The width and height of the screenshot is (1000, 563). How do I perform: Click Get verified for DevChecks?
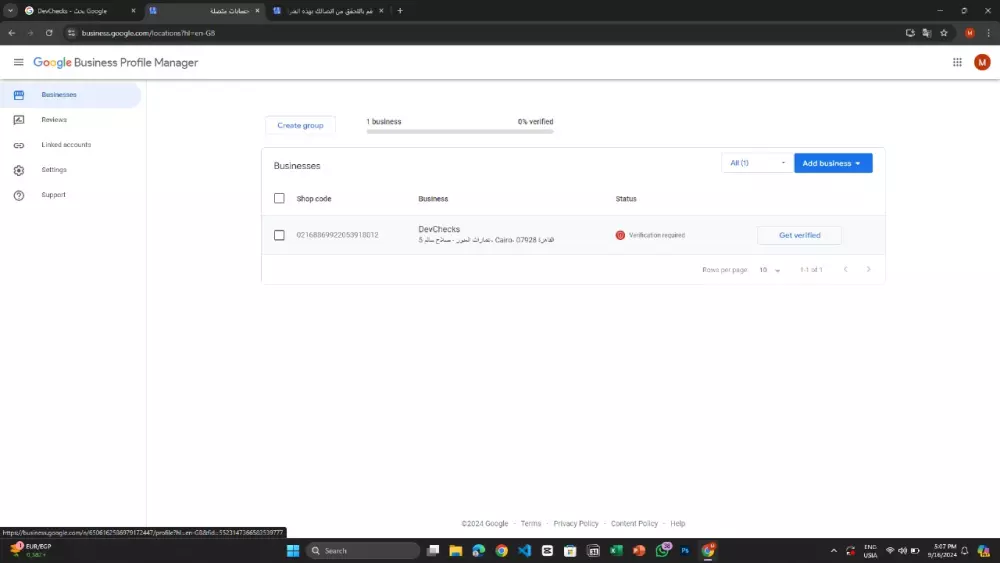click(x=799, y=235)
